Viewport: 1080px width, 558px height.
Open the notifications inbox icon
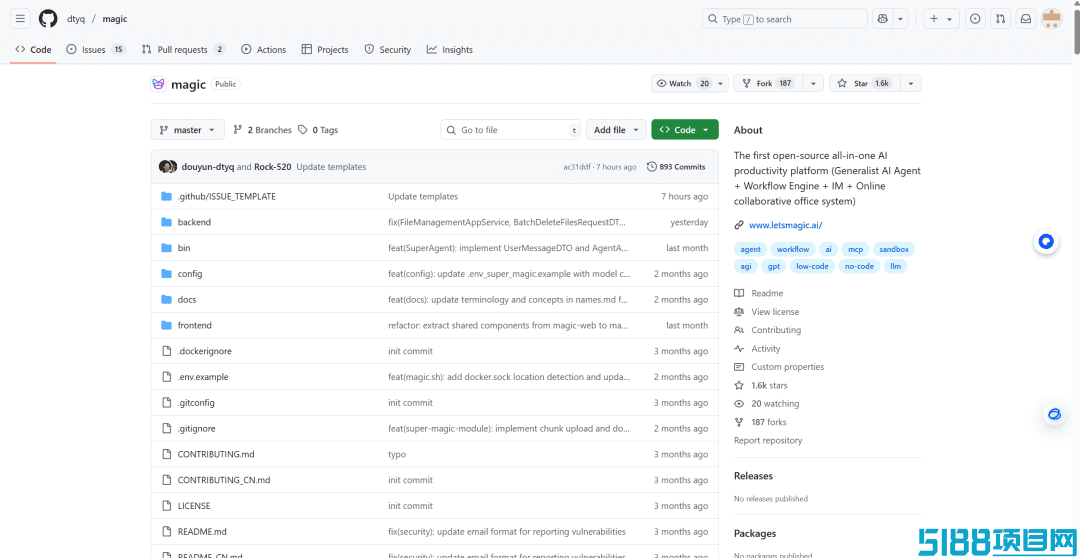point(1026,19)
